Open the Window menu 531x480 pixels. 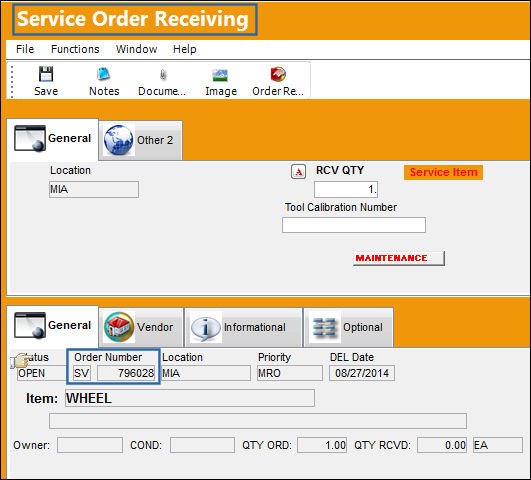(x=136, y=49)
